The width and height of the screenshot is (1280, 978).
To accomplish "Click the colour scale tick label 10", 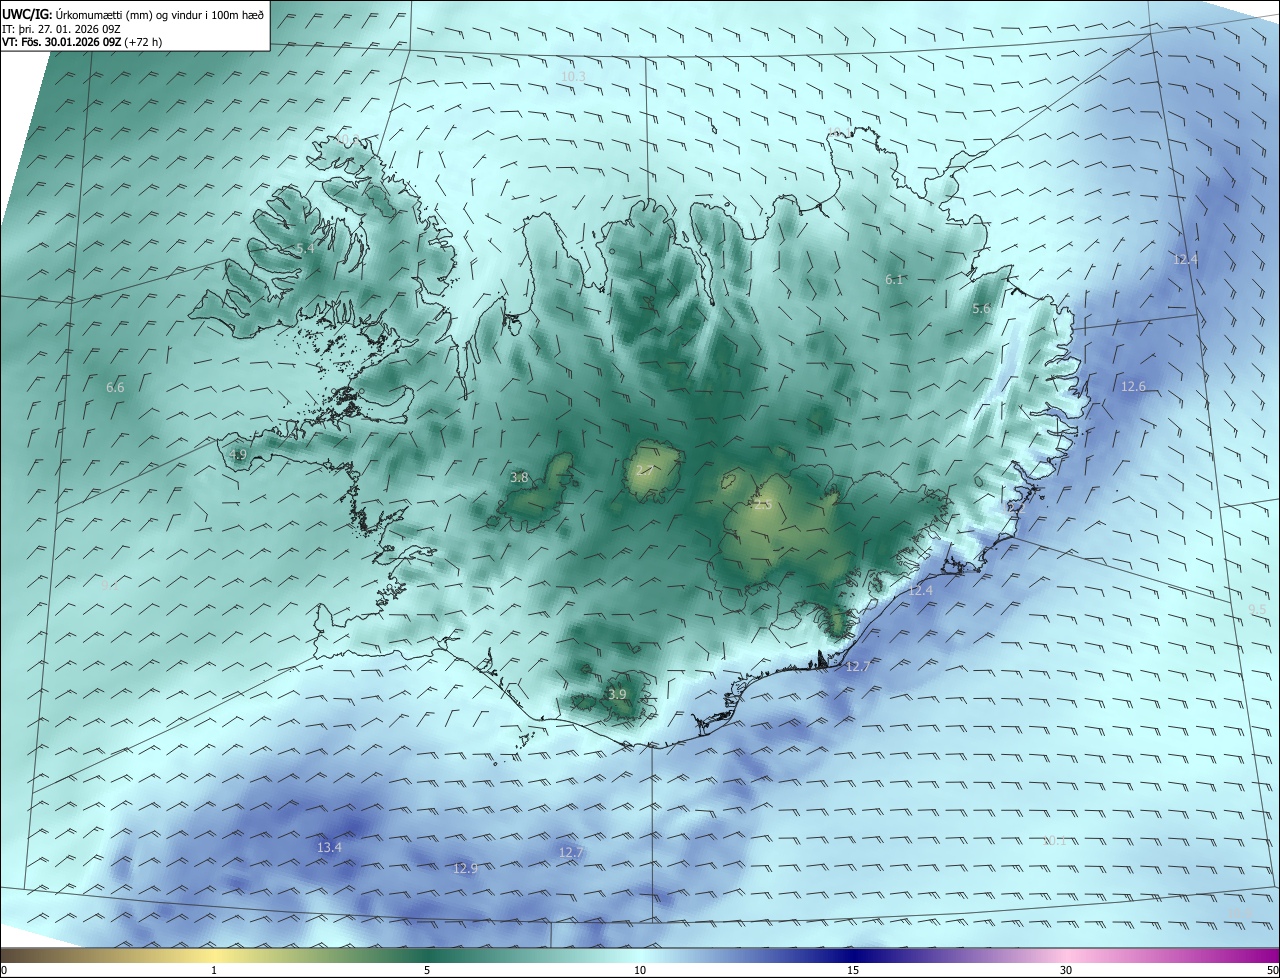I will tap(640, 970).
